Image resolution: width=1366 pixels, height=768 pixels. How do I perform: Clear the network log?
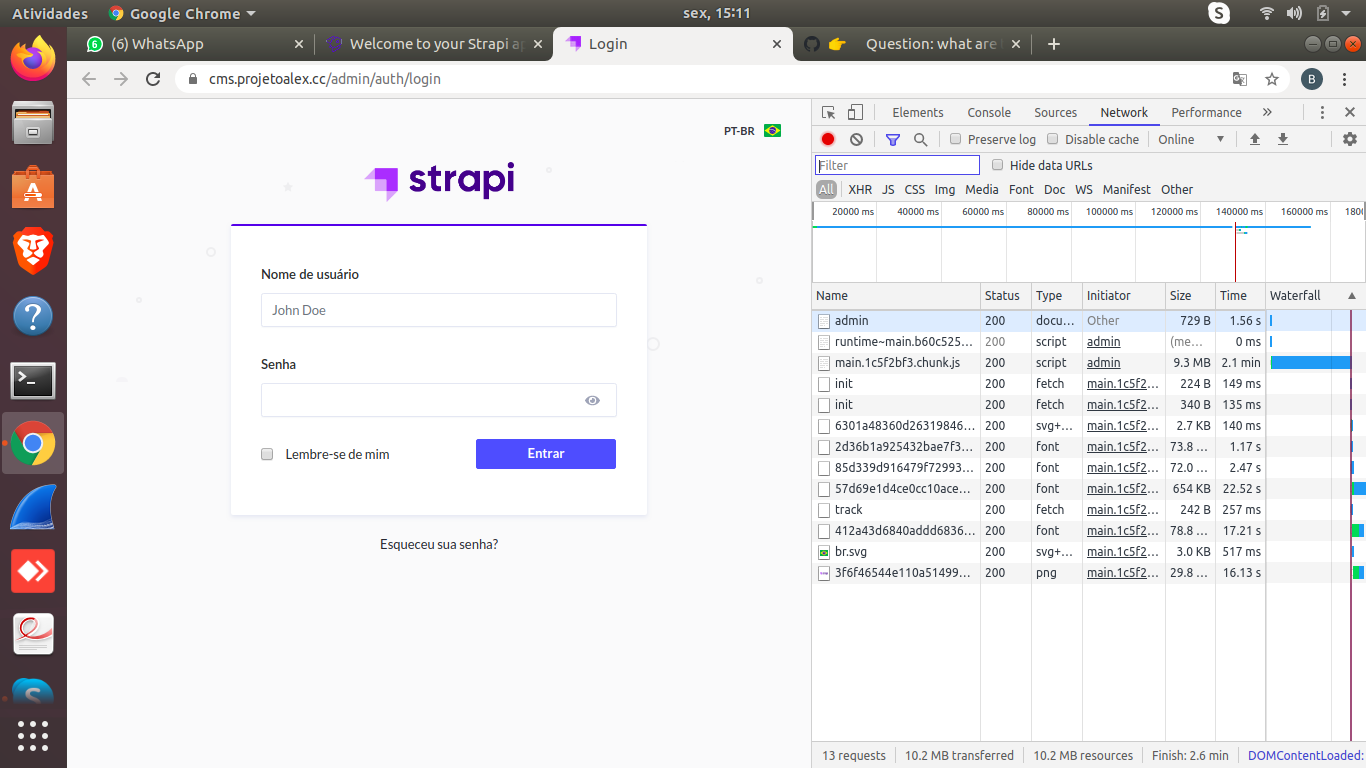point(856,139)
